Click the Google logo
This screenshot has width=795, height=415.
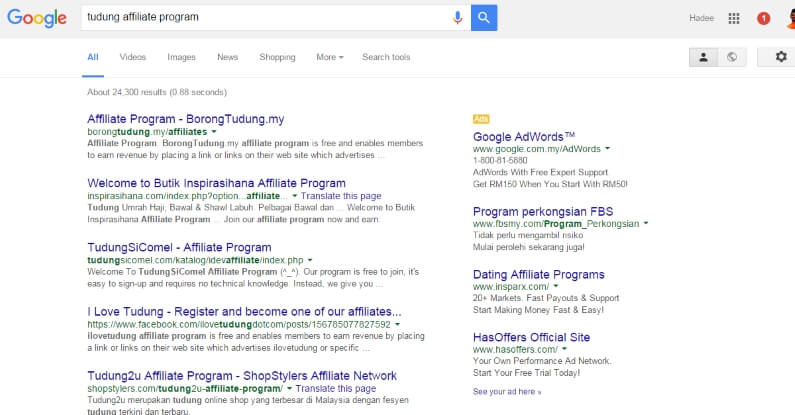pyautogui.click(x=37, y=18)
